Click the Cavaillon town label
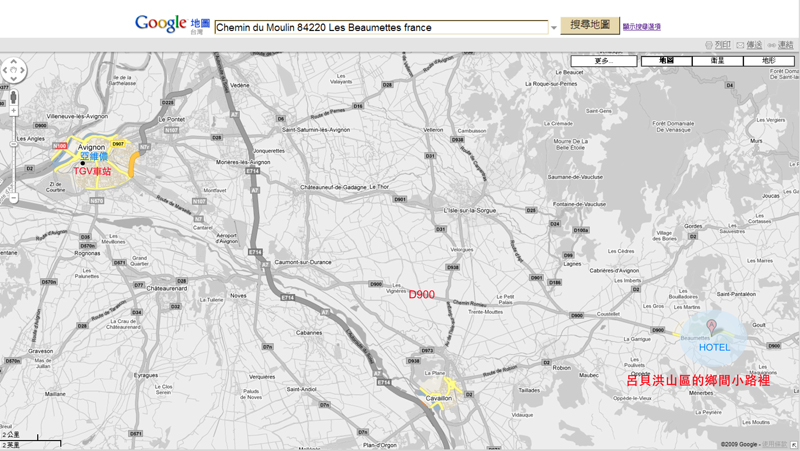The height and width of the screenshot is (451, 800). point(438,398)
